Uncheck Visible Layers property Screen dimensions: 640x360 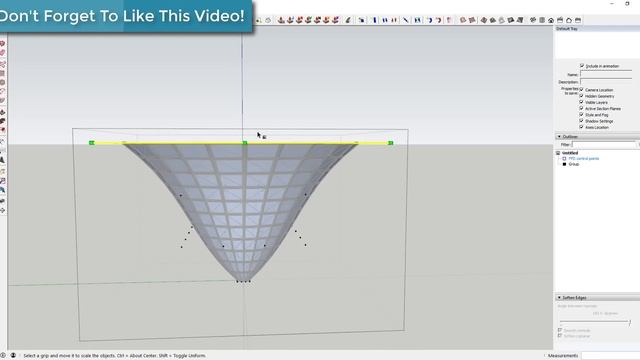581,102
